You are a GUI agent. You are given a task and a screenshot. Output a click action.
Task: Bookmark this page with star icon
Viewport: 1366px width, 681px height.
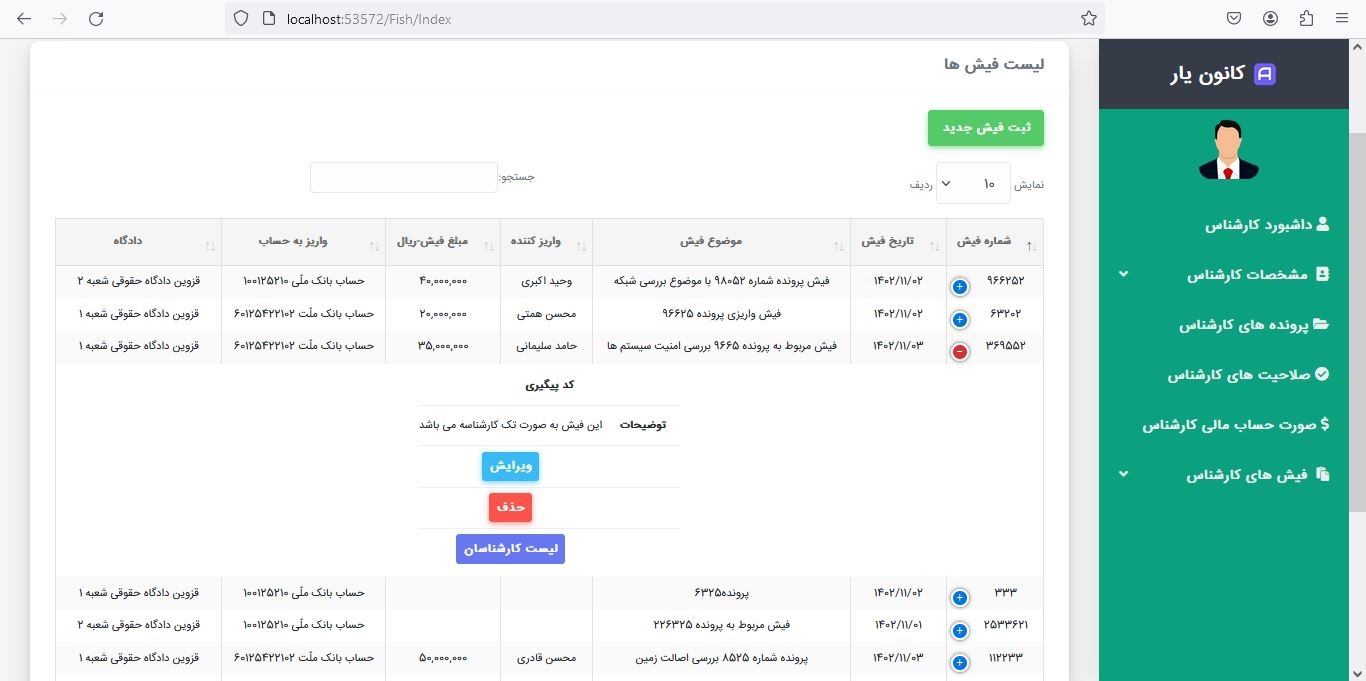tap(1089, 19)
